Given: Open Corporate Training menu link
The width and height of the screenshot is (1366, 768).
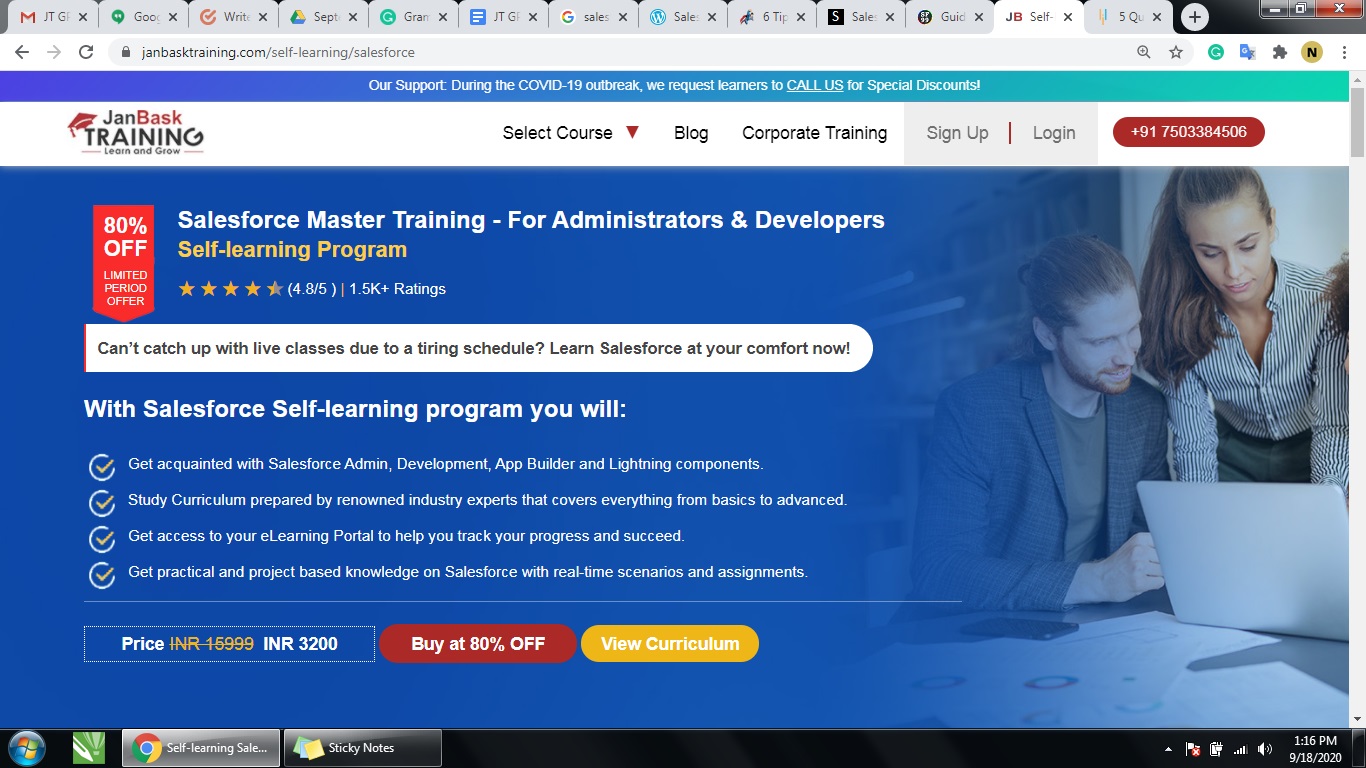Looking at the screenshot, I should 814,133.
